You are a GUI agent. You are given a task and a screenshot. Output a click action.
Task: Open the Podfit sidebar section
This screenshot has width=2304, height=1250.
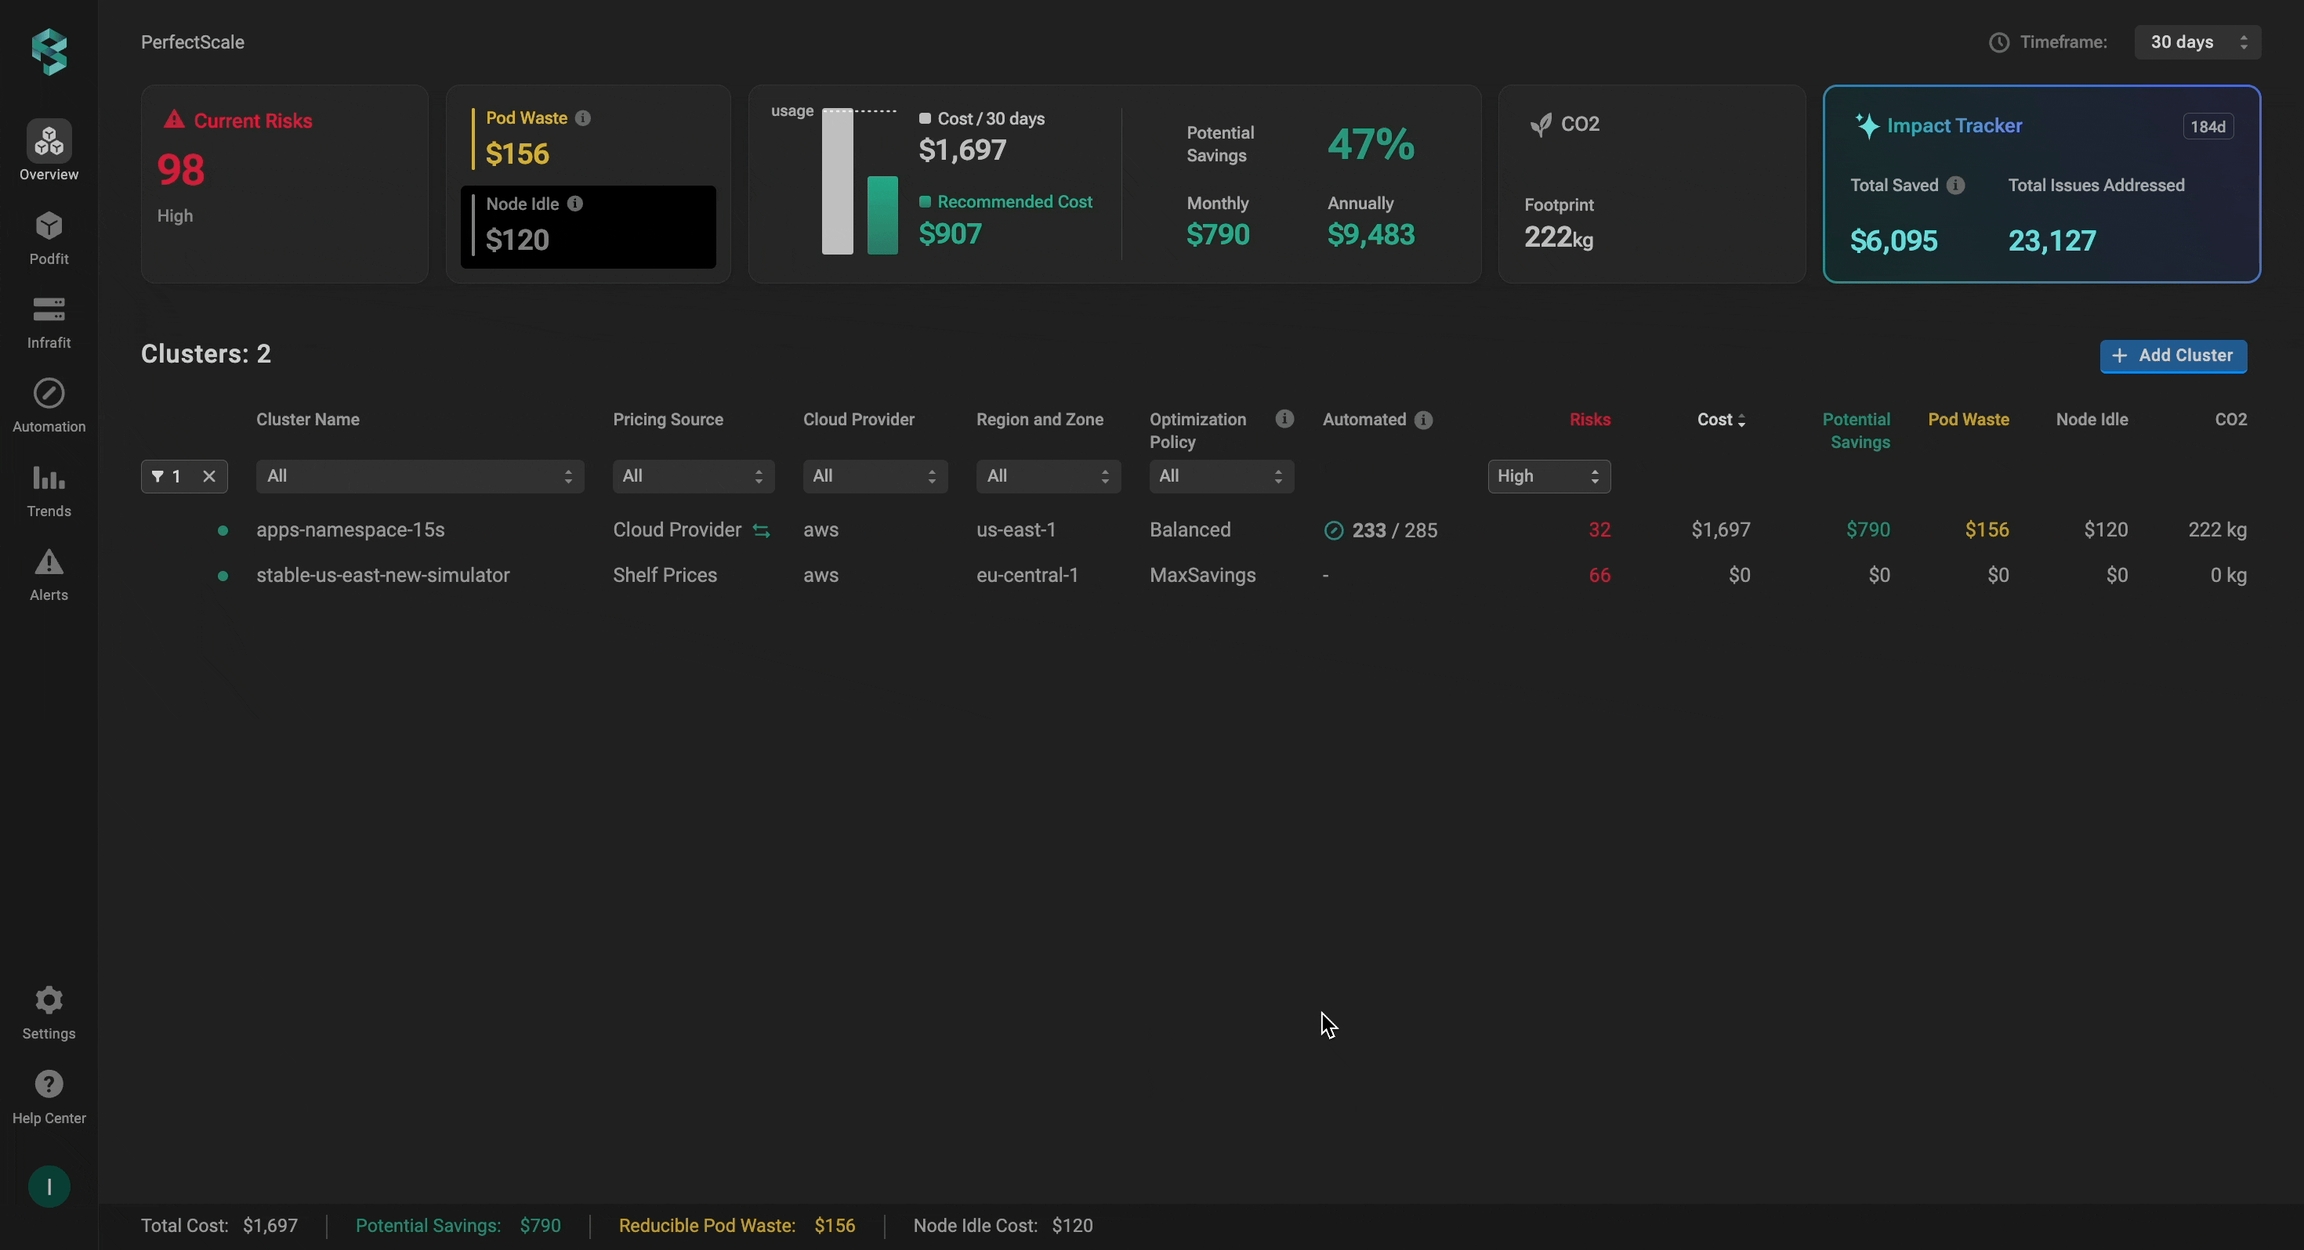click(x=48, y=238)
